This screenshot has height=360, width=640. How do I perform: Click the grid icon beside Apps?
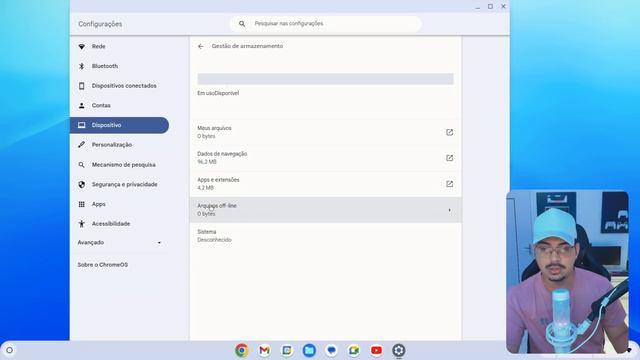[82, 204]
